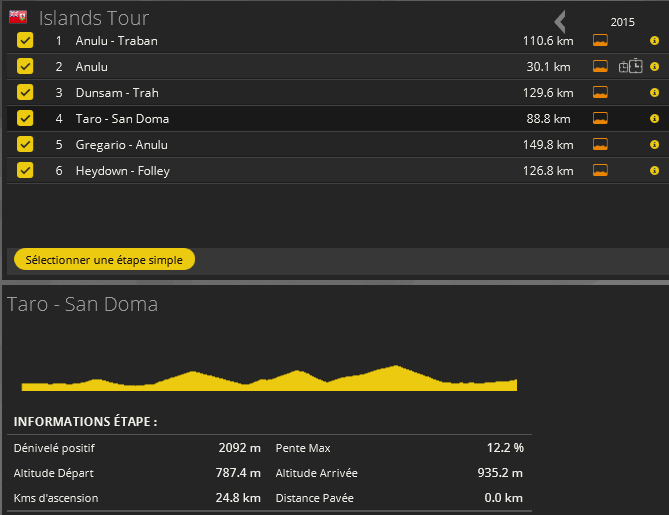669x515 pixels.
Task: Click the Islands Tour race title
Action: [94, 18]
